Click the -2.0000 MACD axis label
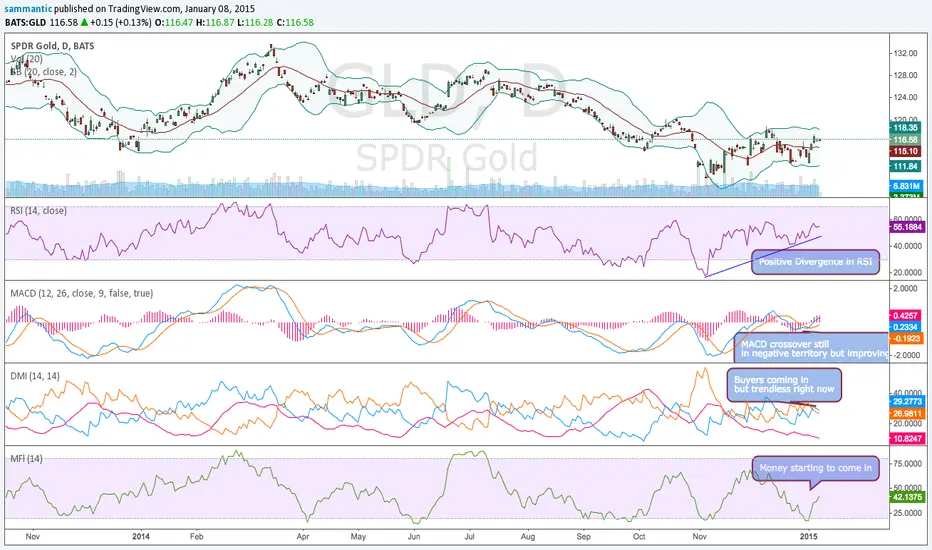Screen dimensions: 932x550 (904, 355)
